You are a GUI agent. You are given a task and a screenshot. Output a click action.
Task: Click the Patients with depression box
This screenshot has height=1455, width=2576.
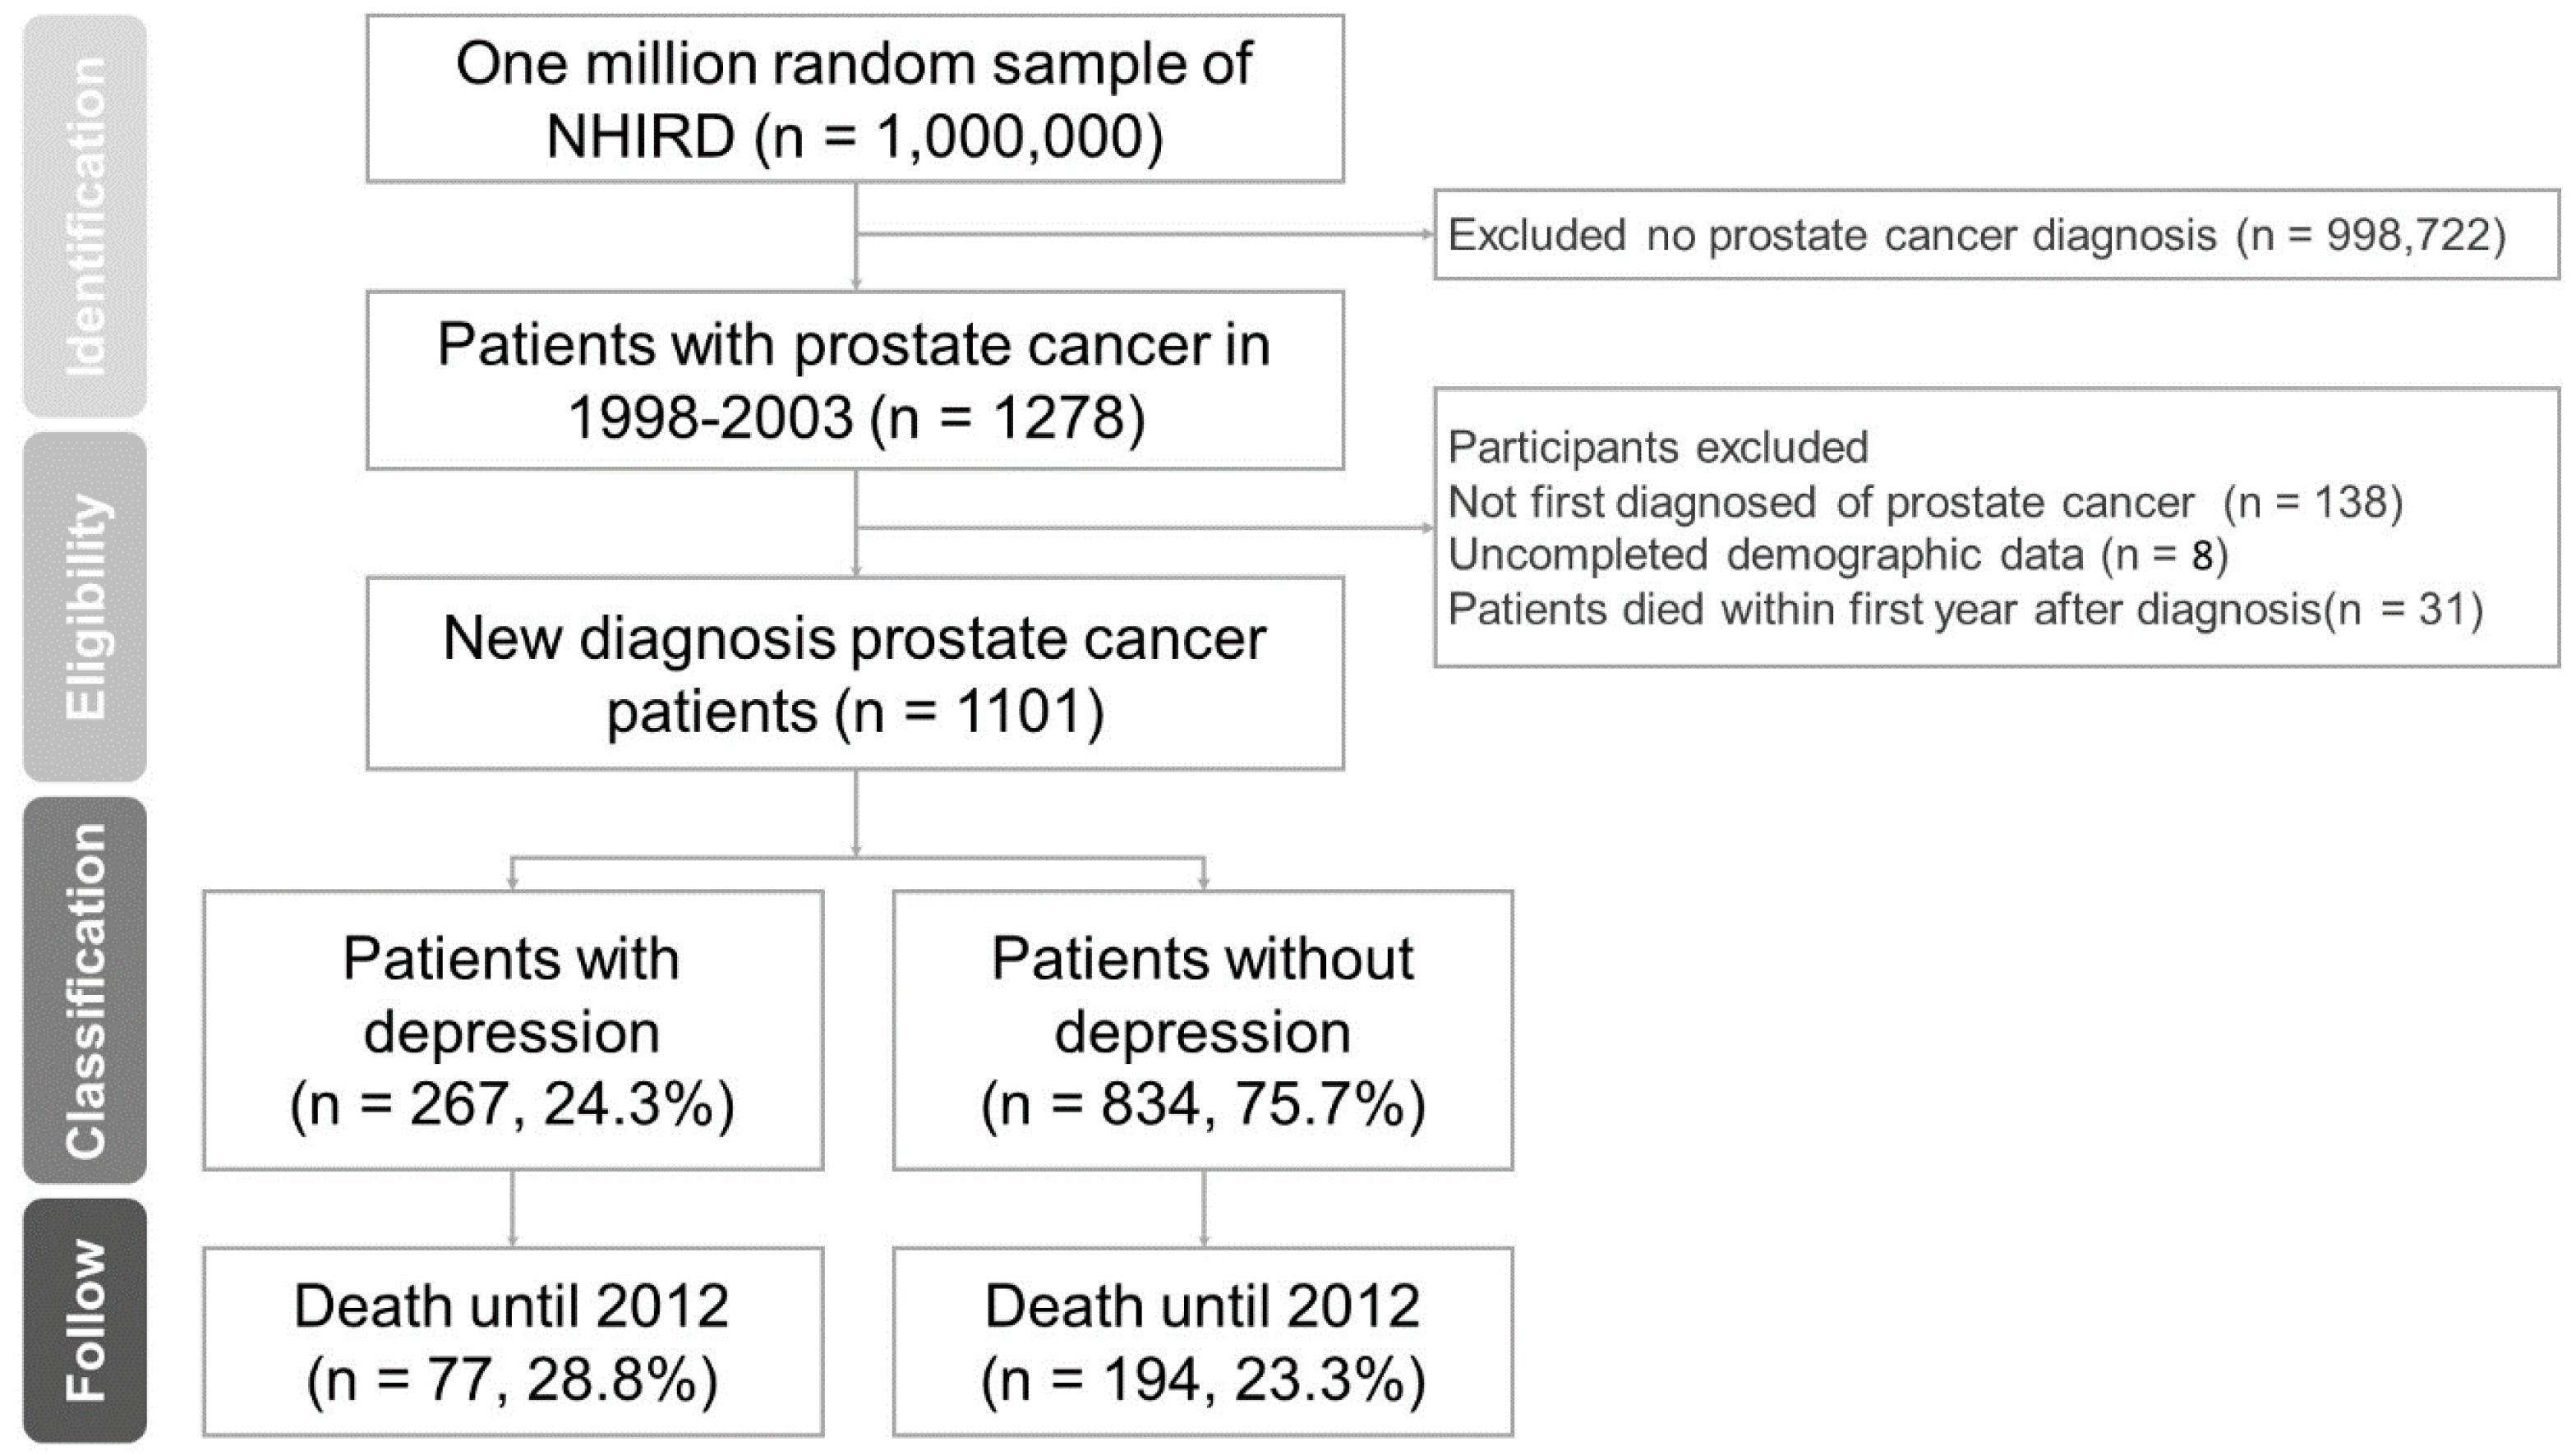coord(513,1030)
